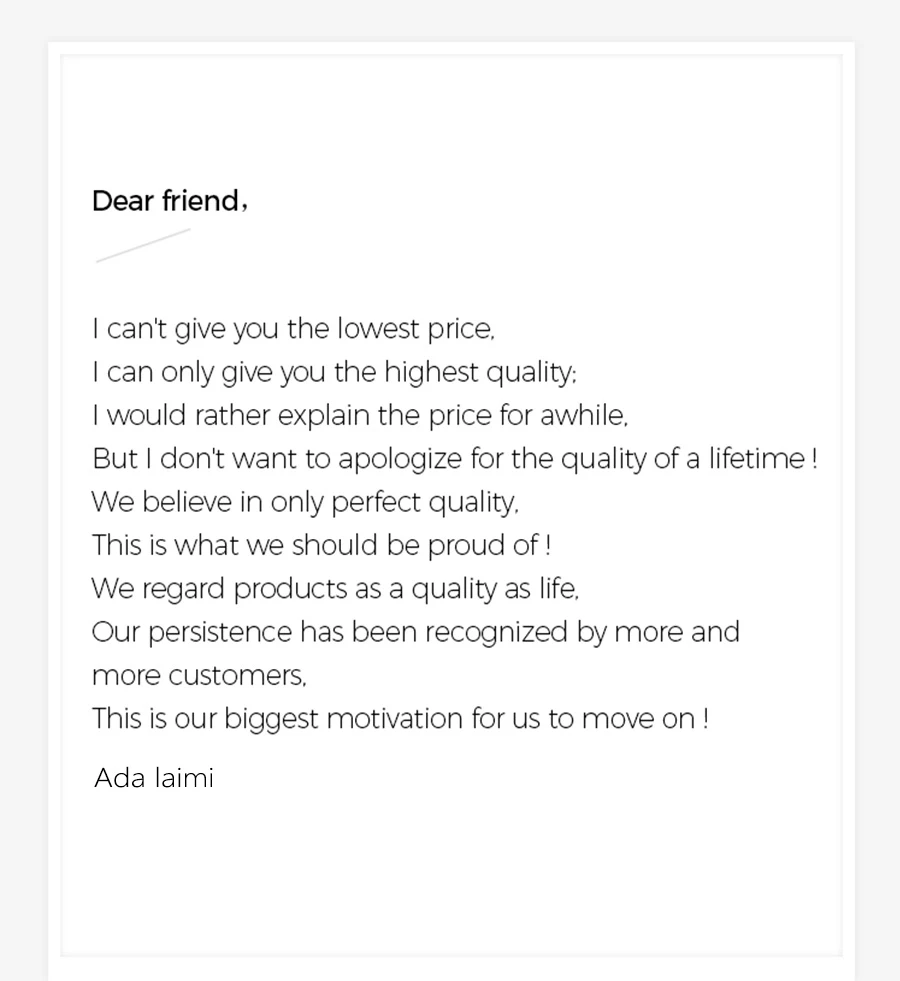Click the word "recognized" in the letter
This screenshot has width=900, height=981.
(x=495, y=632)
